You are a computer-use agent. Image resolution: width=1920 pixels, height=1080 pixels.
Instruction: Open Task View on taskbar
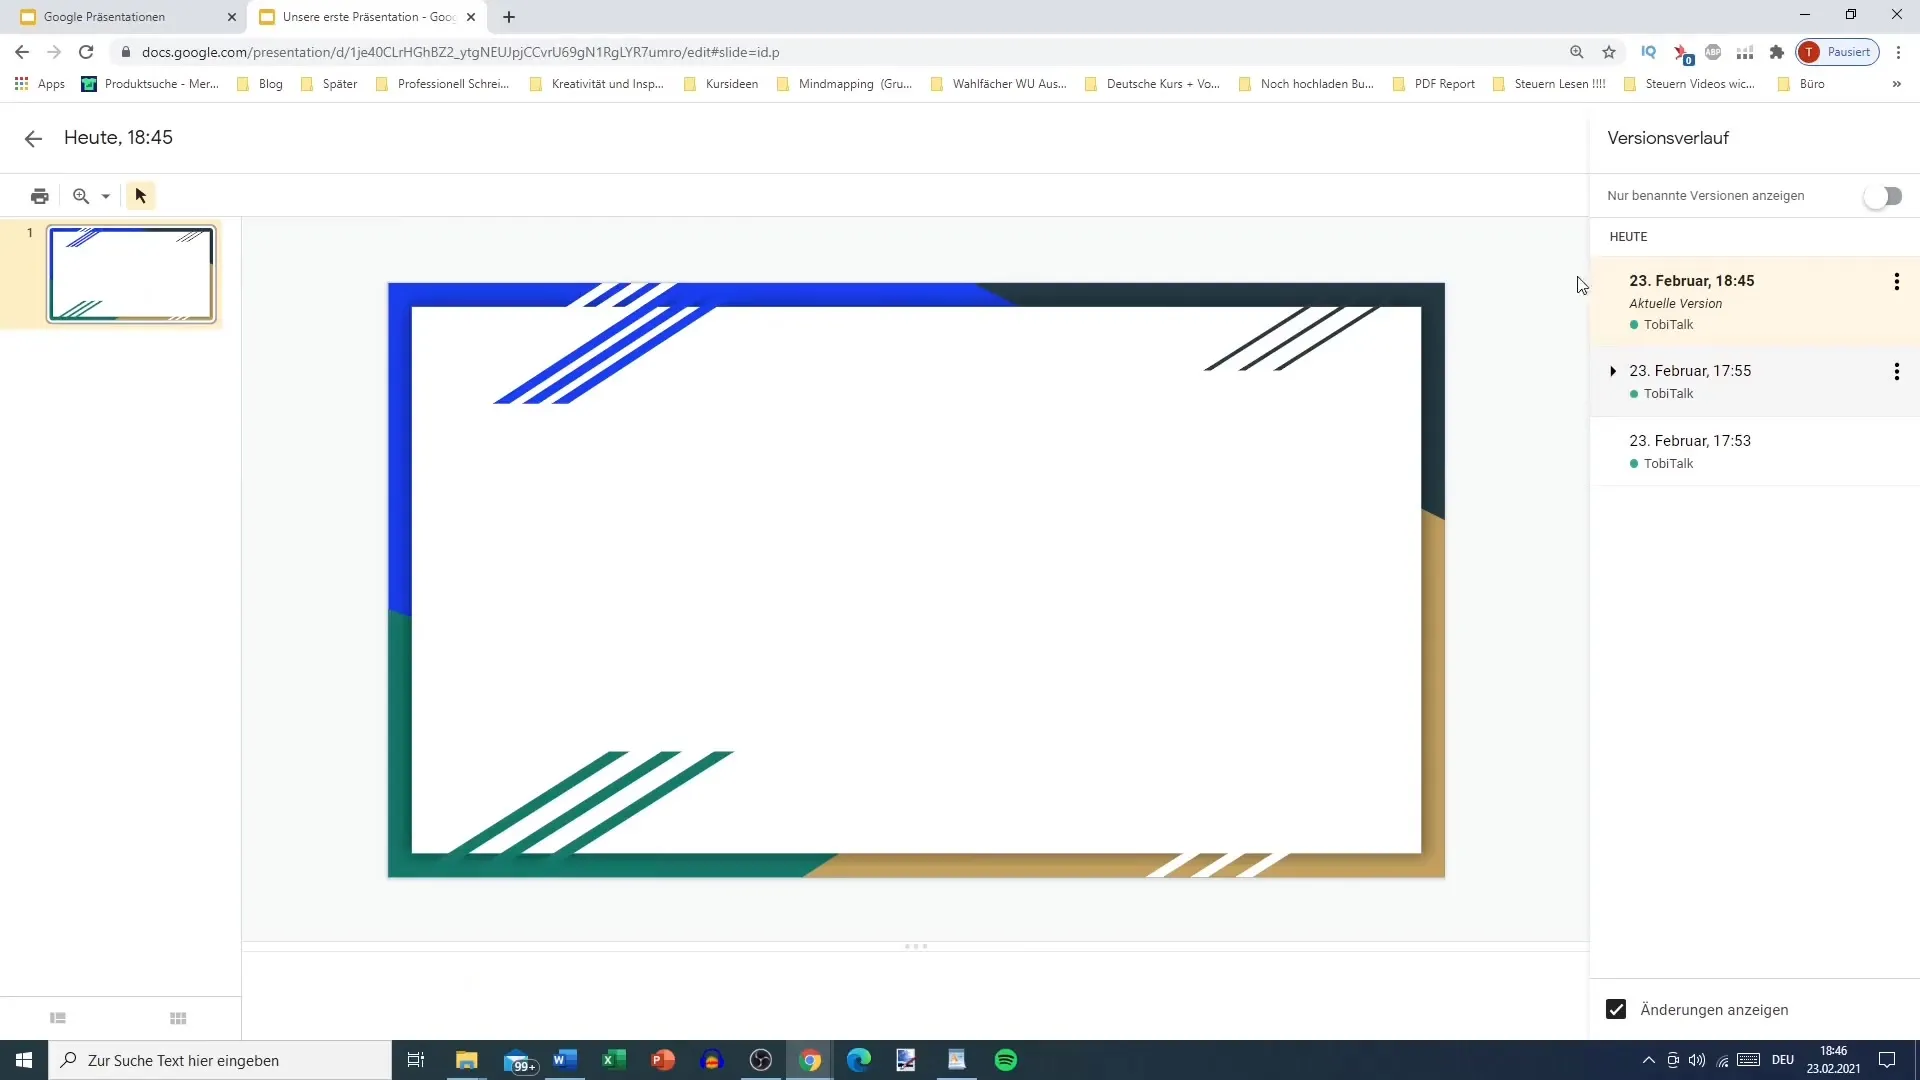416,1060
